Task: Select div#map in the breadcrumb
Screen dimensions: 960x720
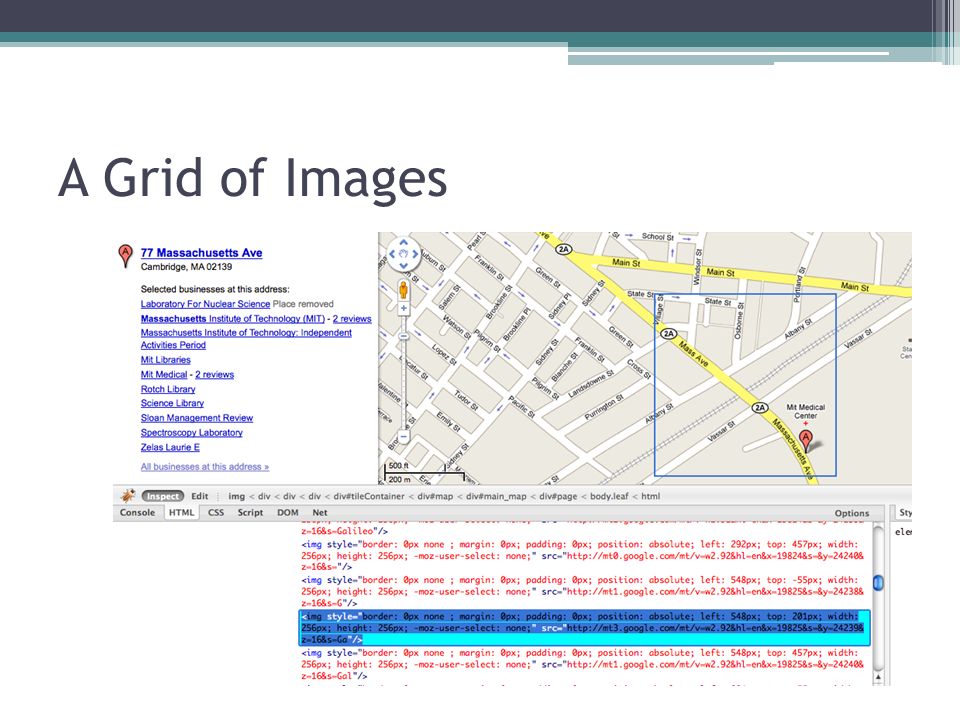Action: click(435, 496)
